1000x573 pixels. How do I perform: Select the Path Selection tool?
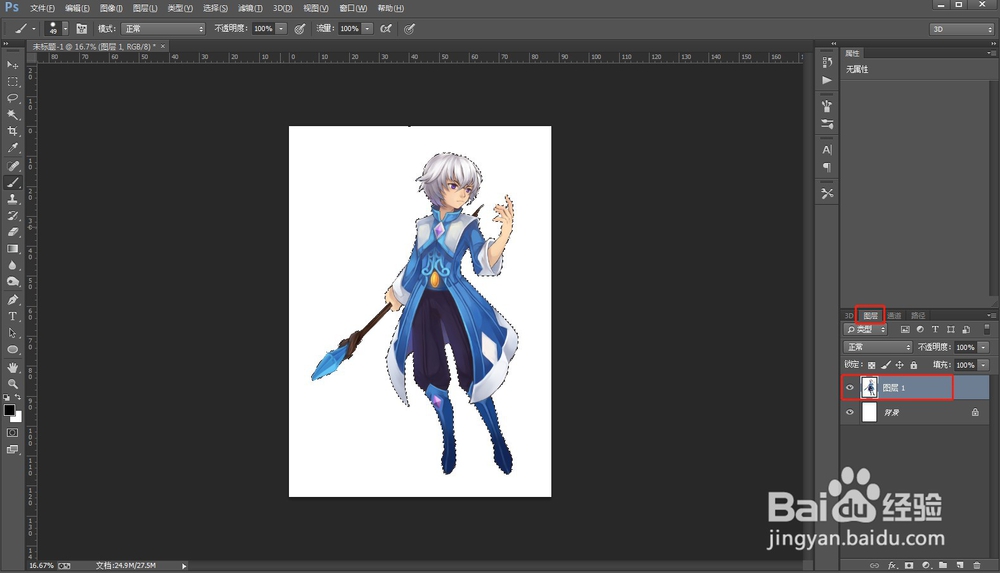[12, 333]
